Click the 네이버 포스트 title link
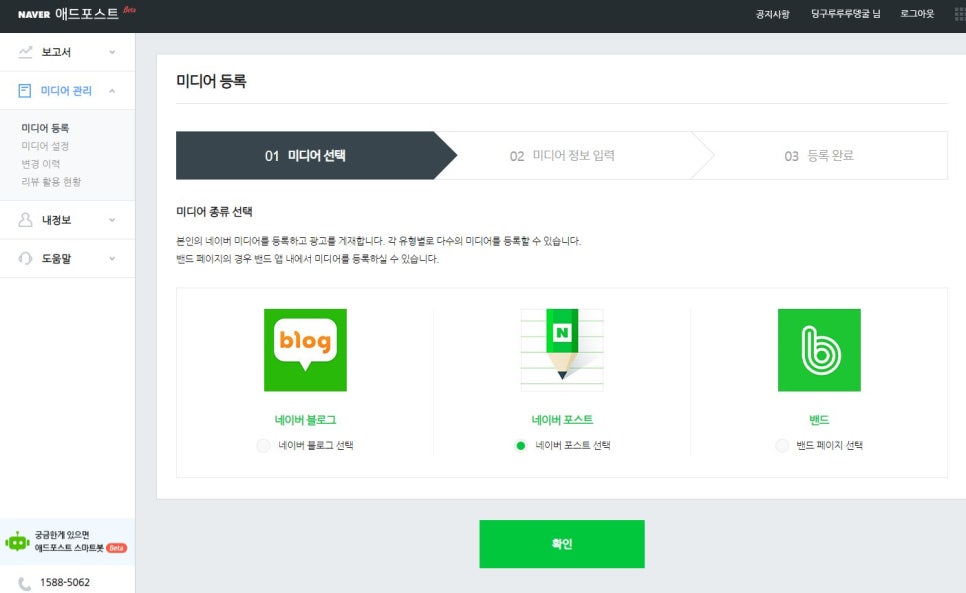 pos(562,420)
